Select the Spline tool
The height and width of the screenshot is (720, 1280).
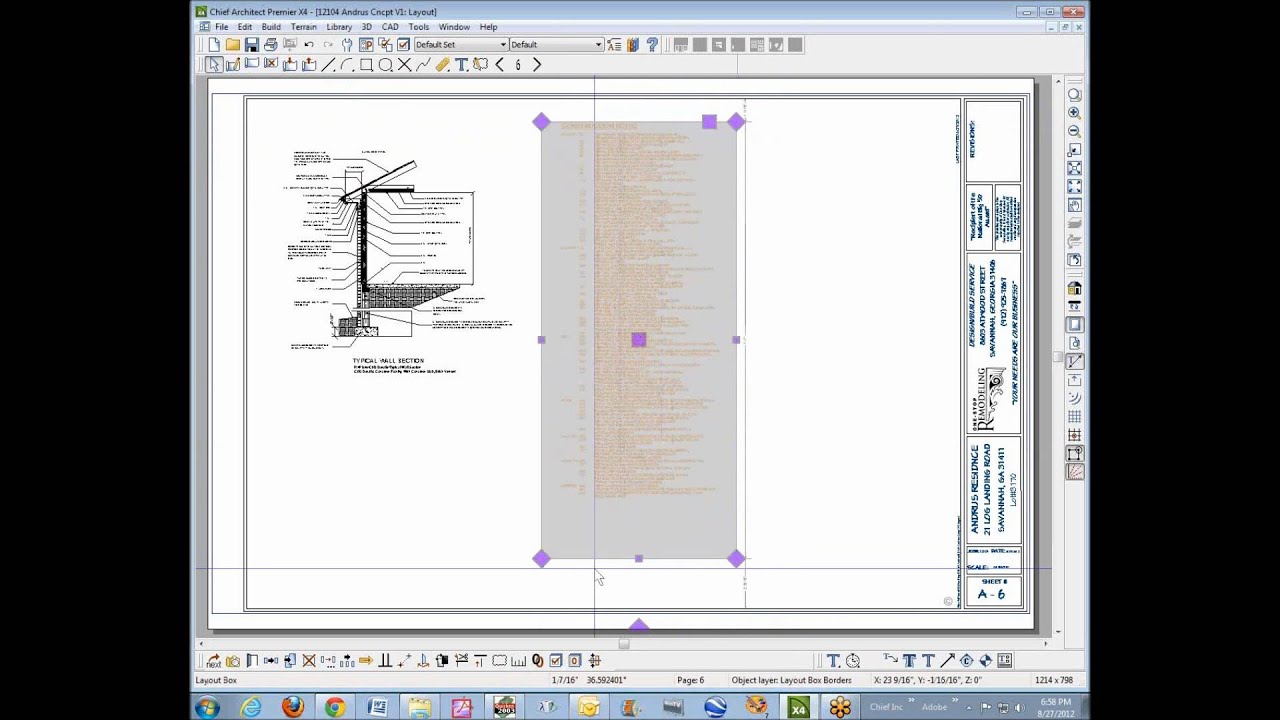[423, 65]
